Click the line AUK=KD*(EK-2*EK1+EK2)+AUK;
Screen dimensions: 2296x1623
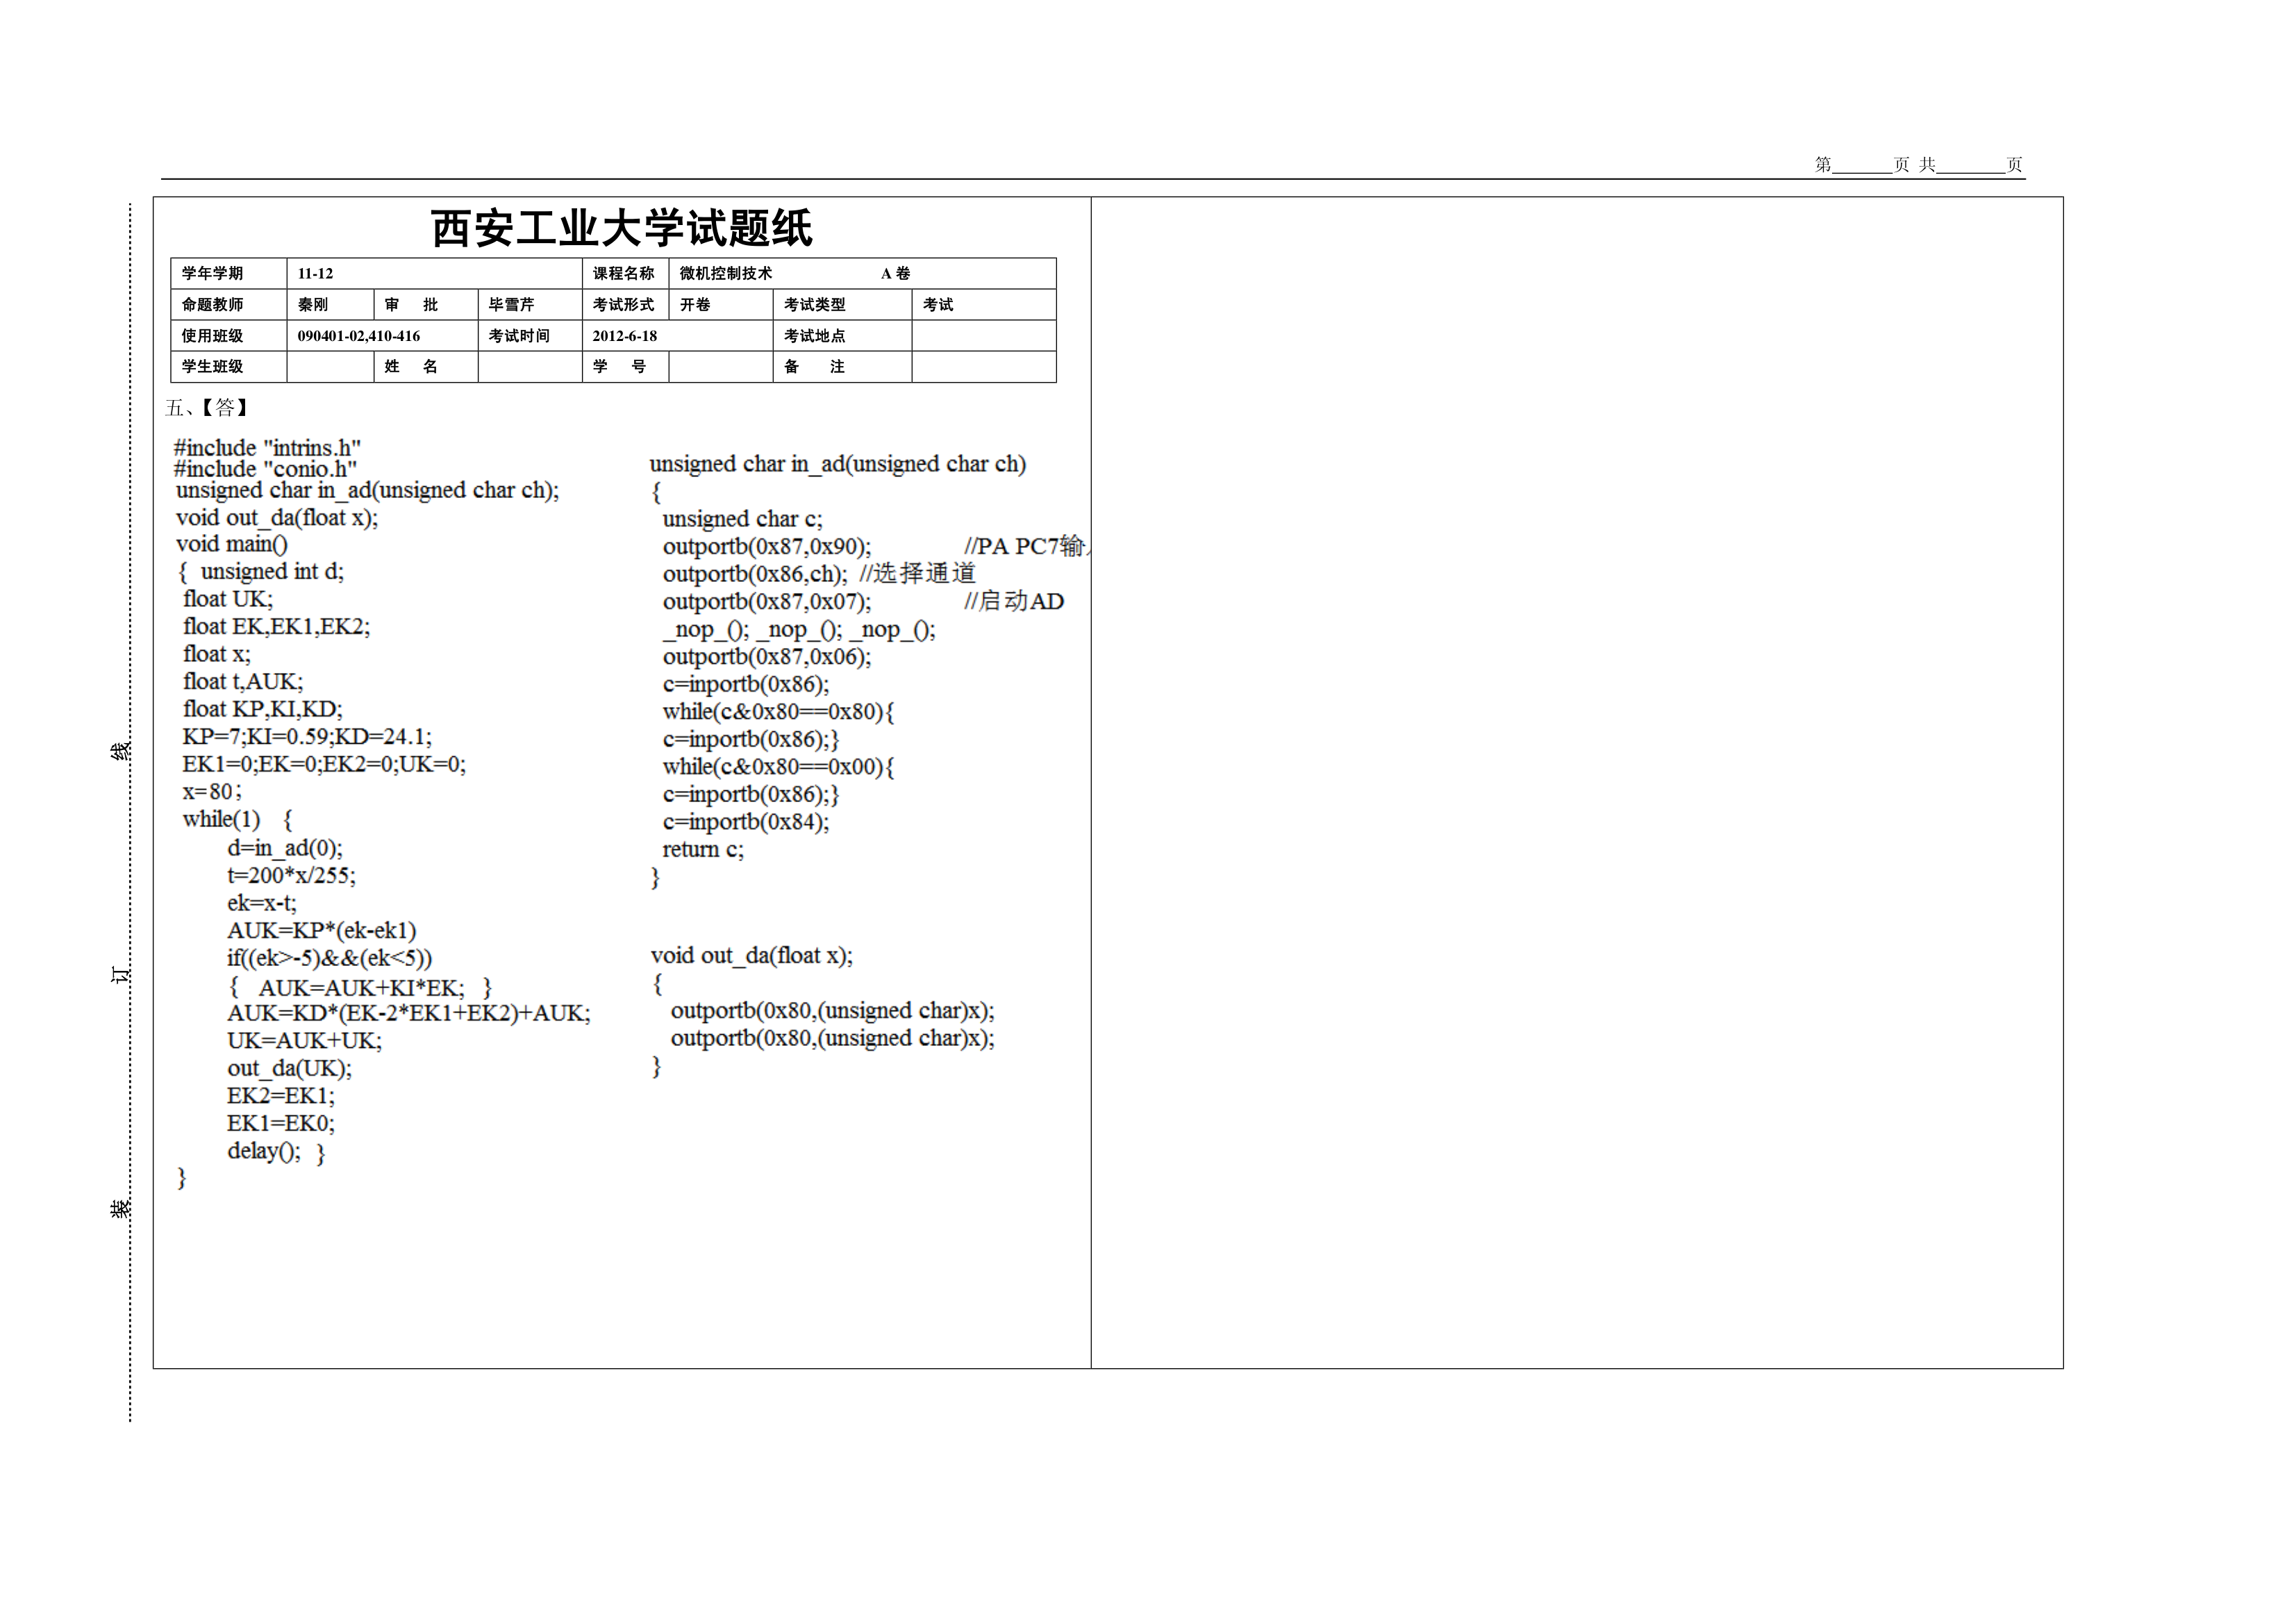tap(409, 1013)
